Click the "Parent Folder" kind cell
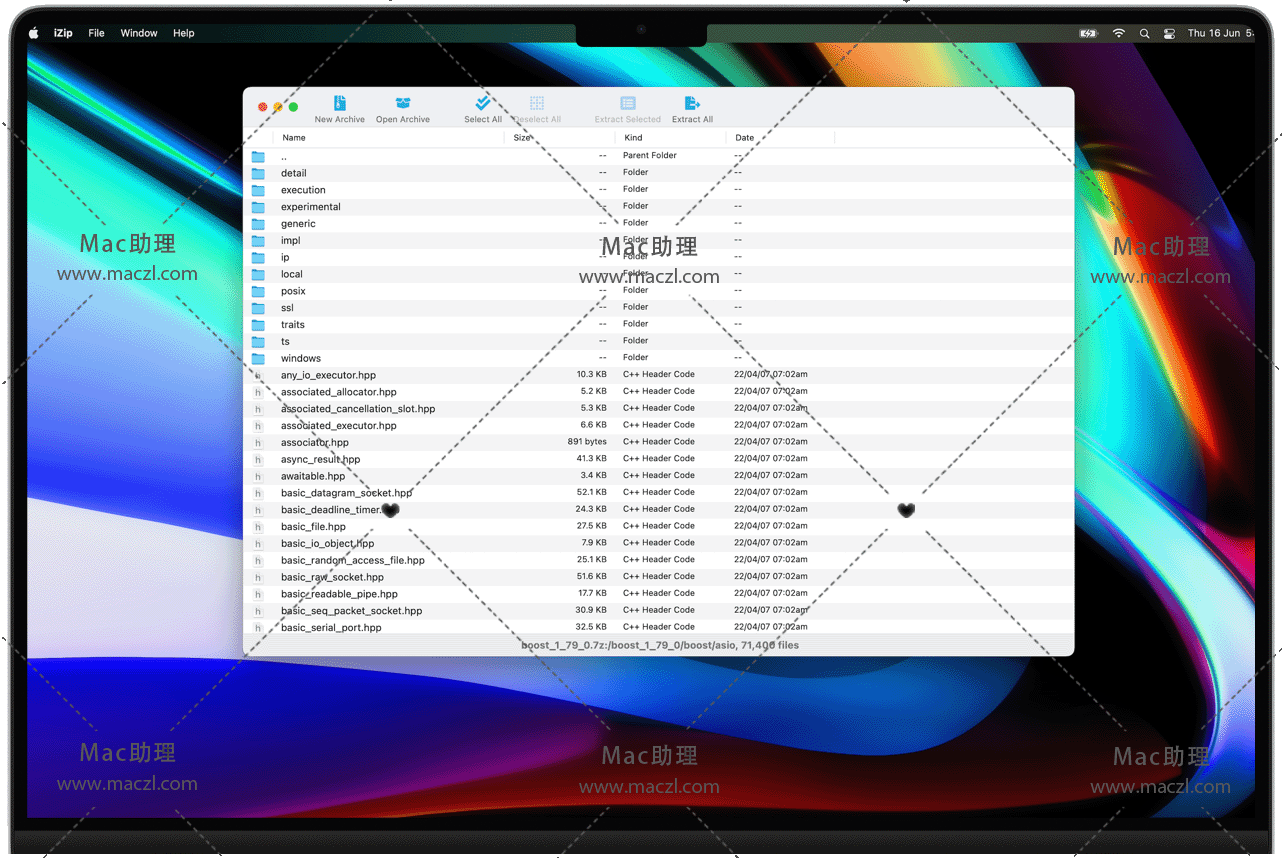Viewport: 1282px width, 858px height. [650, 156]
